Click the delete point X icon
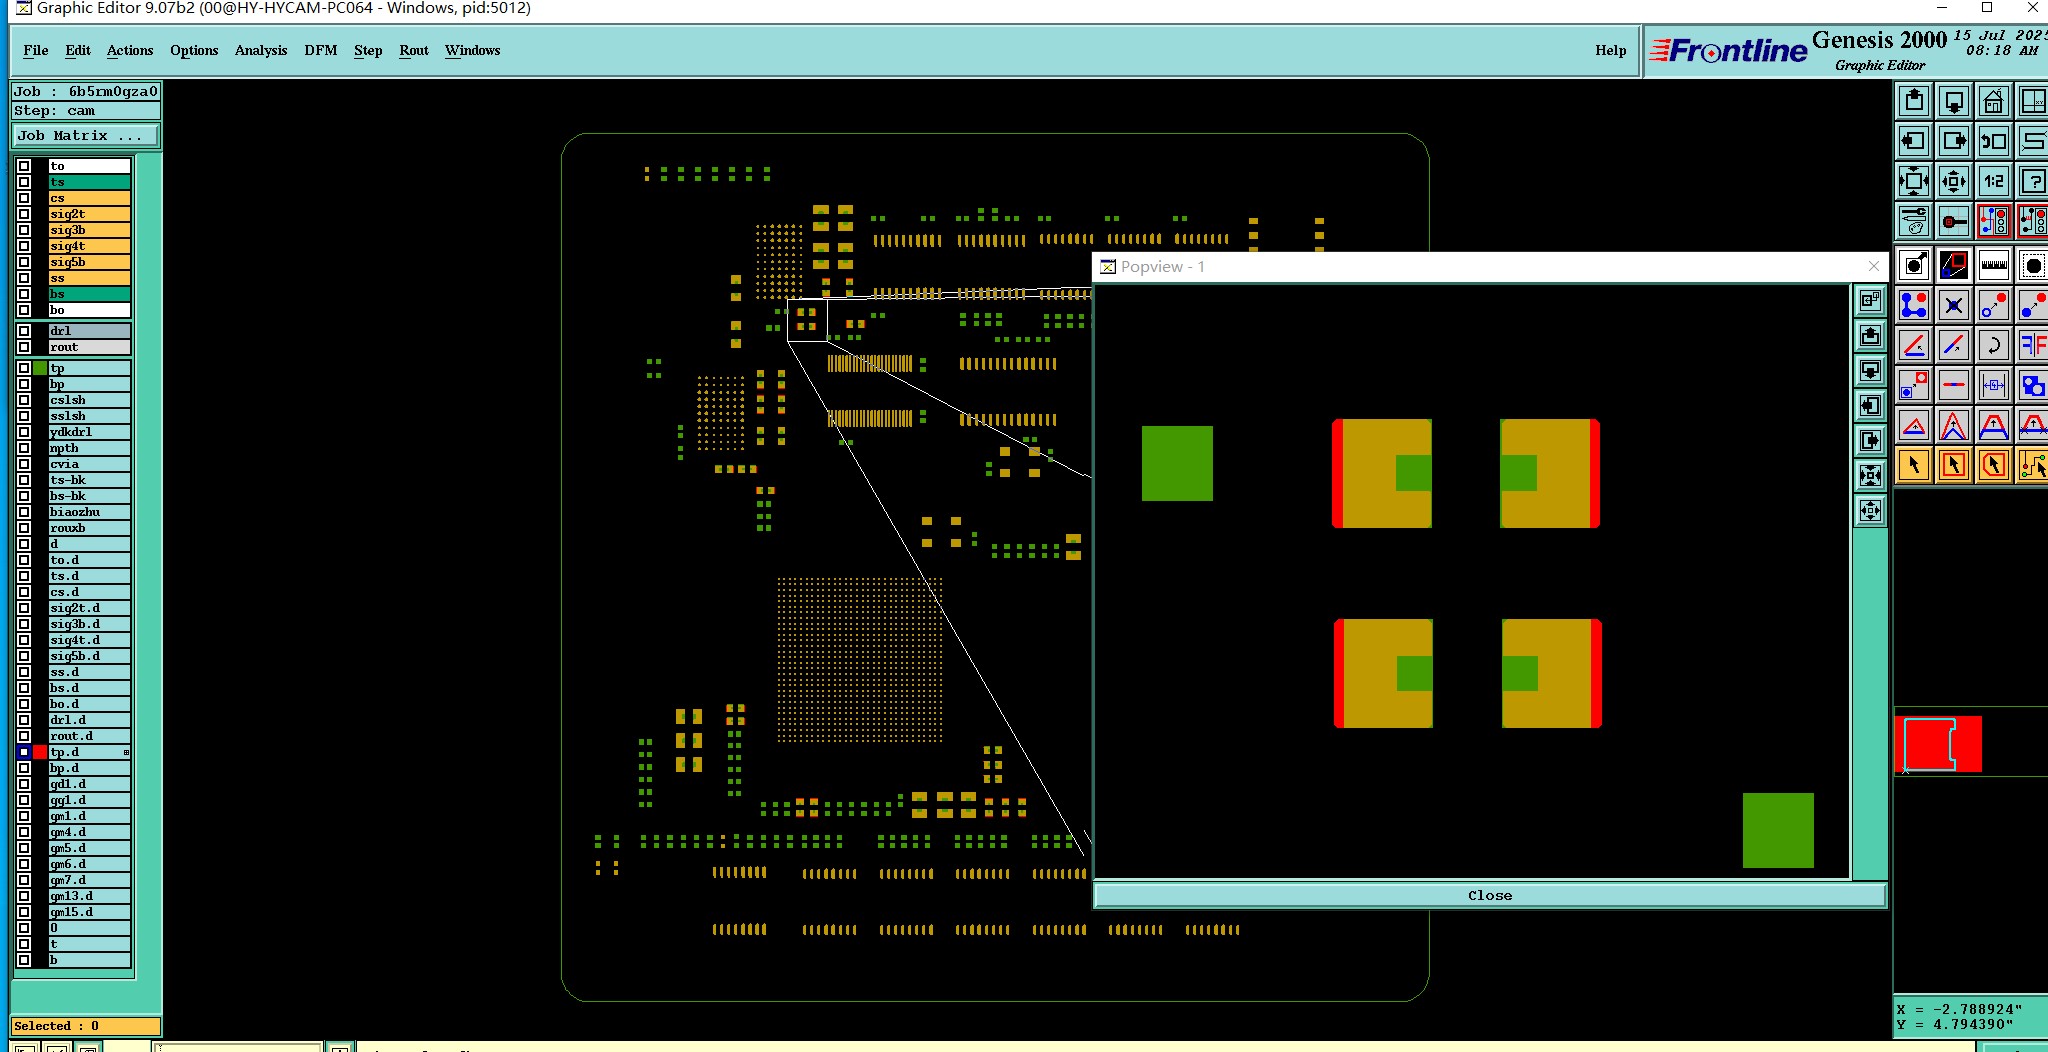 pos(1954,305)
